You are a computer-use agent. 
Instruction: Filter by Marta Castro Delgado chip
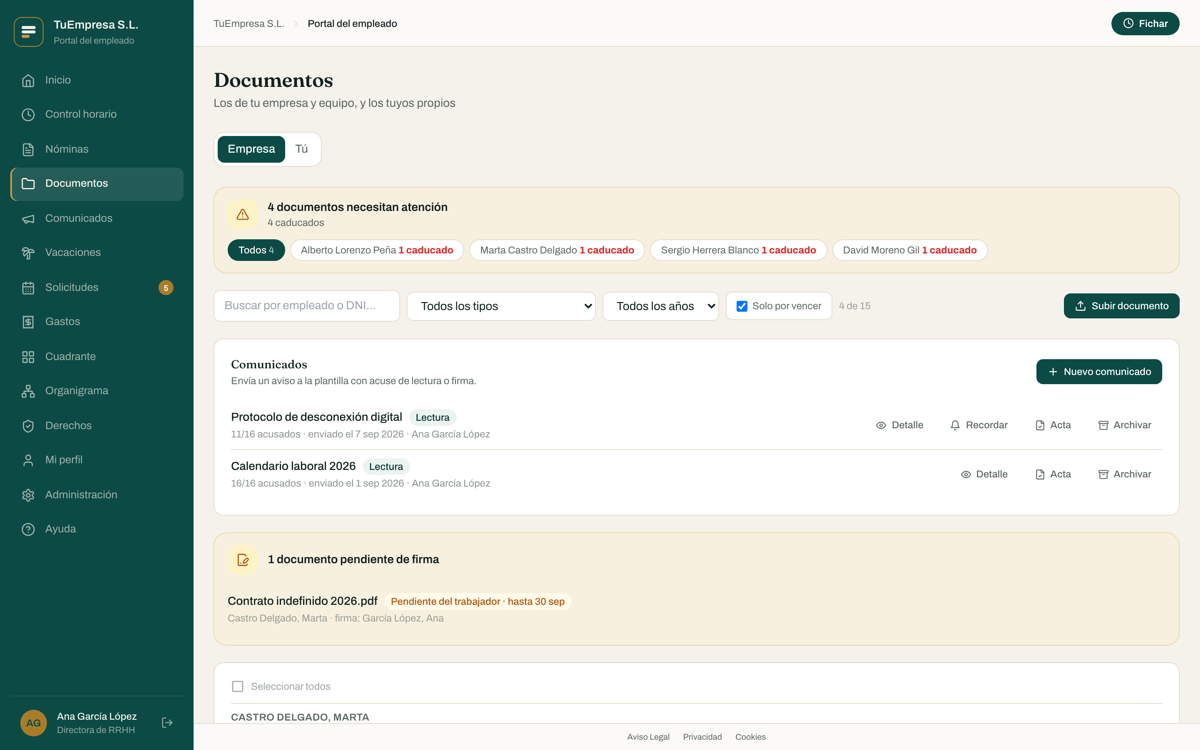tap(557, 250)
